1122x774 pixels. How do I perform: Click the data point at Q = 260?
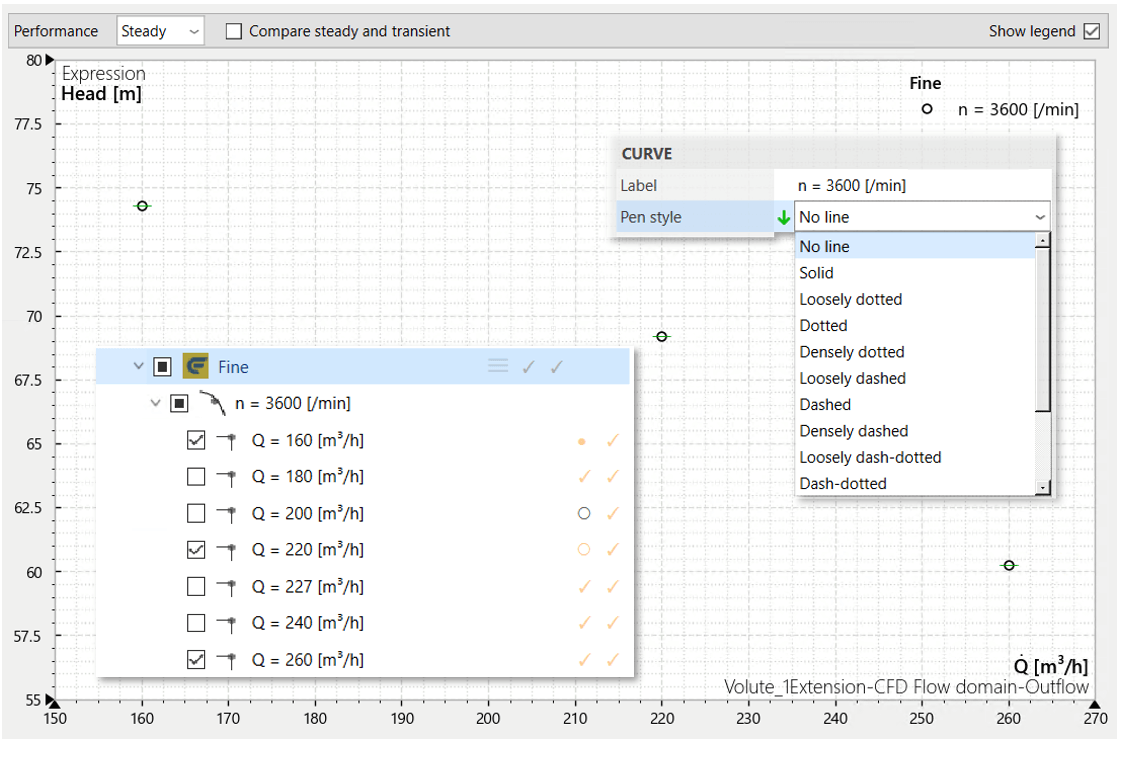1008,565
